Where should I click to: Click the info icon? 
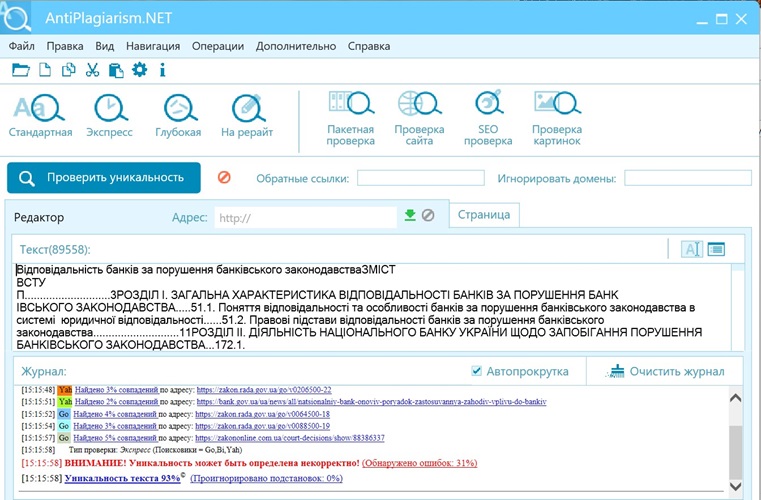[x=163, y=70]
